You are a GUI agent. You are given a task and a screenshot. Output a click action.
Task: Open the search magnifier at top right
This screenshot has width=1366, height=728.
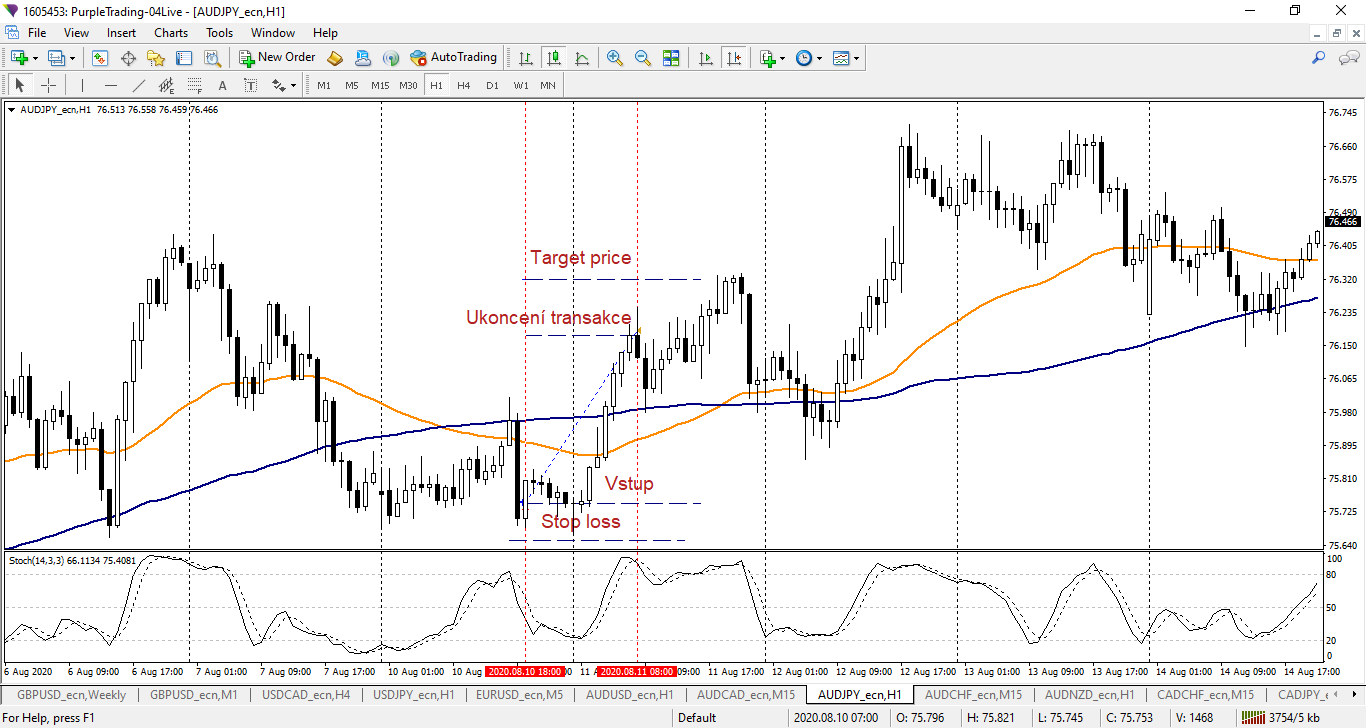(x=1318, y=58)
